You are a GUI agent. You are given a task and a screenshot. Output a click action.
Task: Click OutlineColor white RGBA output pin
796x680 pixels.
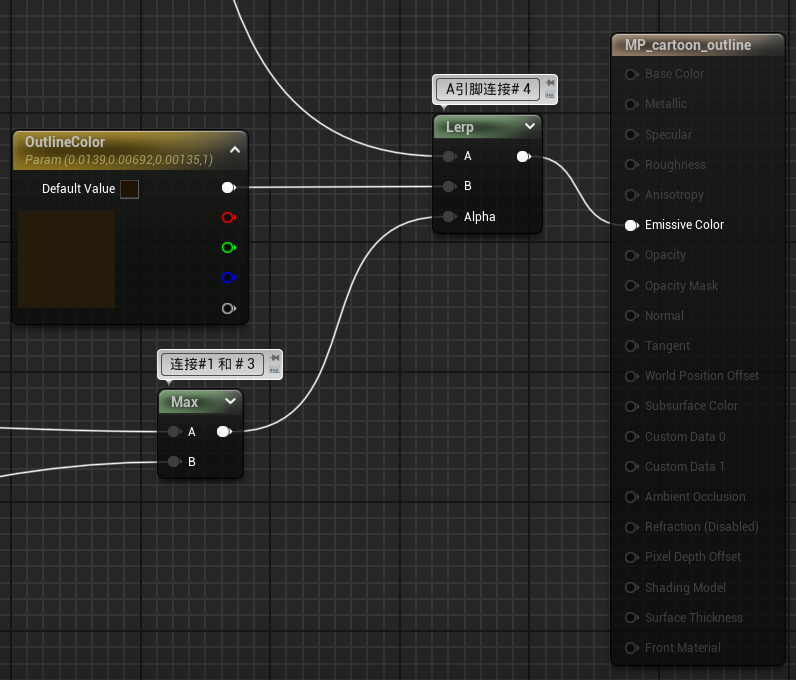coord(228,187)
